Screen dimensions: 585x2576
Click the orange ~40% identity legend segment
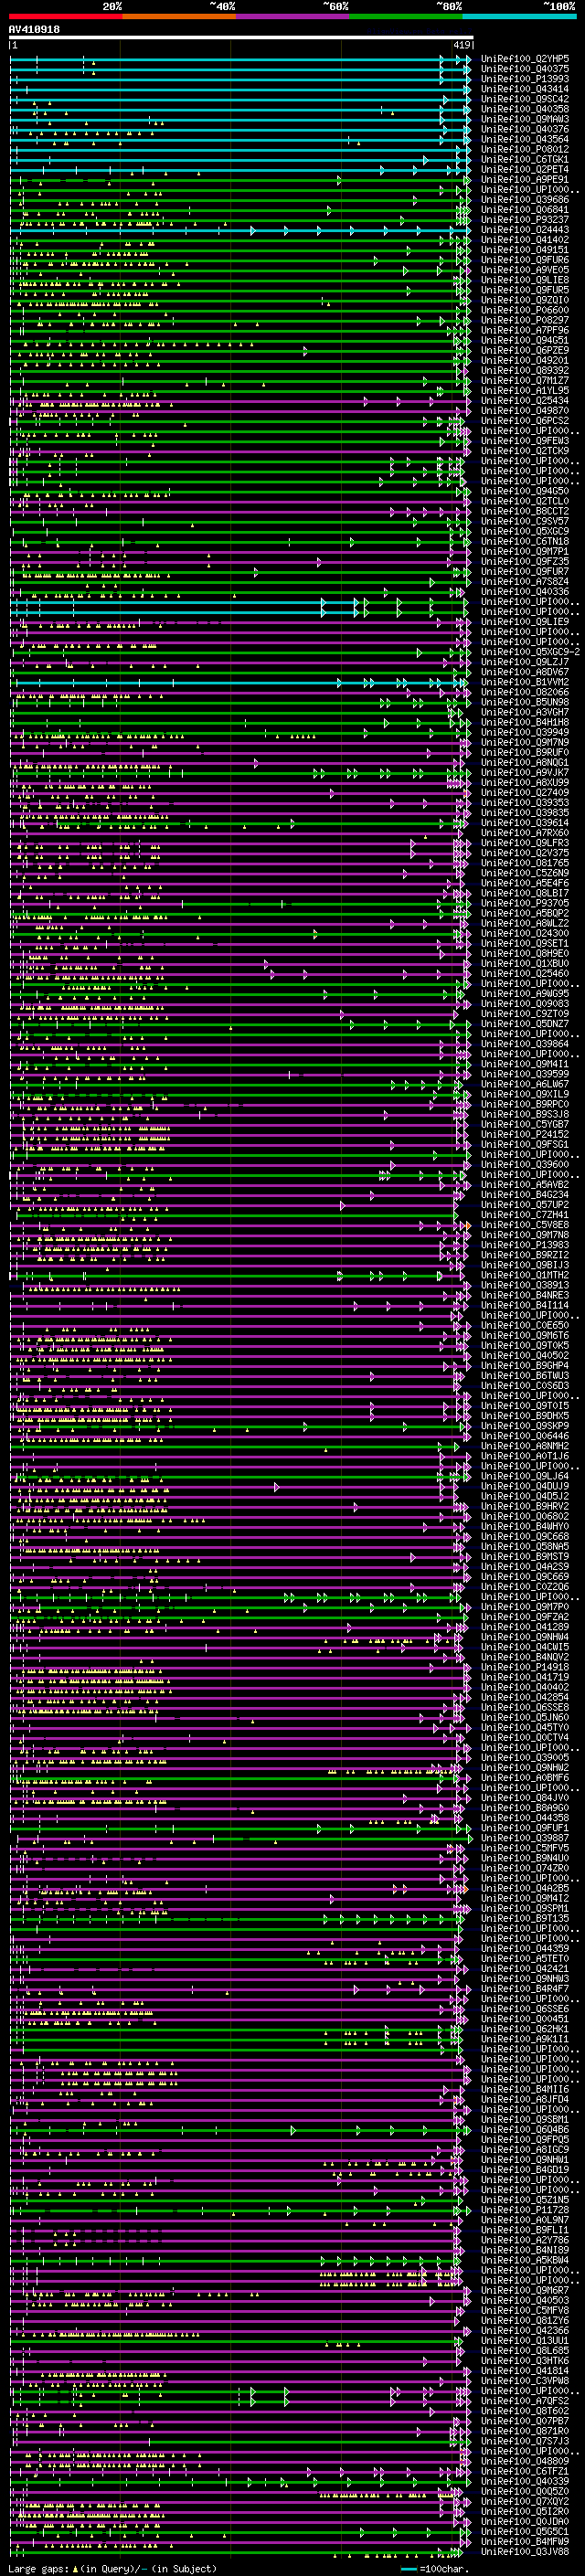click(x=179, y=16)
